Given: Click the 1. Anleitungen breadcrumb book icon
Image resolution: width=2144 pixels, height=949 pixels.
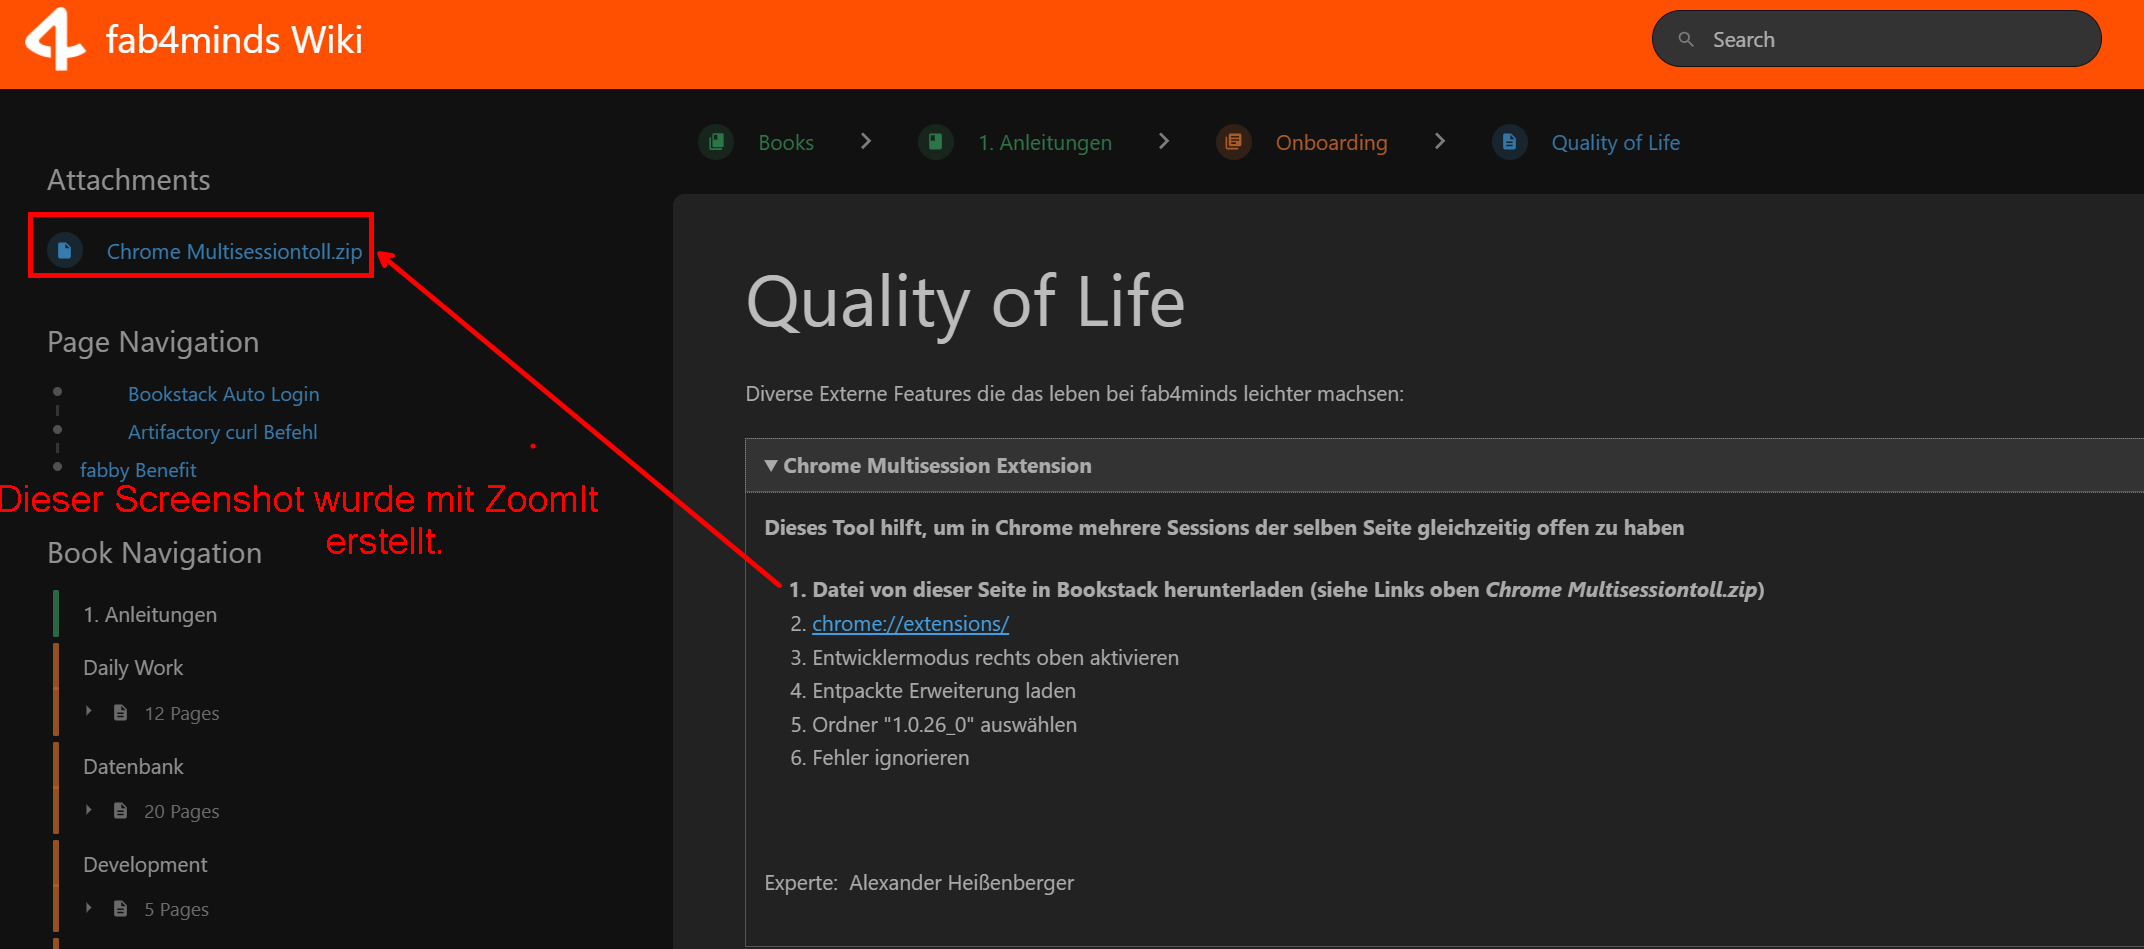Looking at the screenshot, I should [935, 142].
